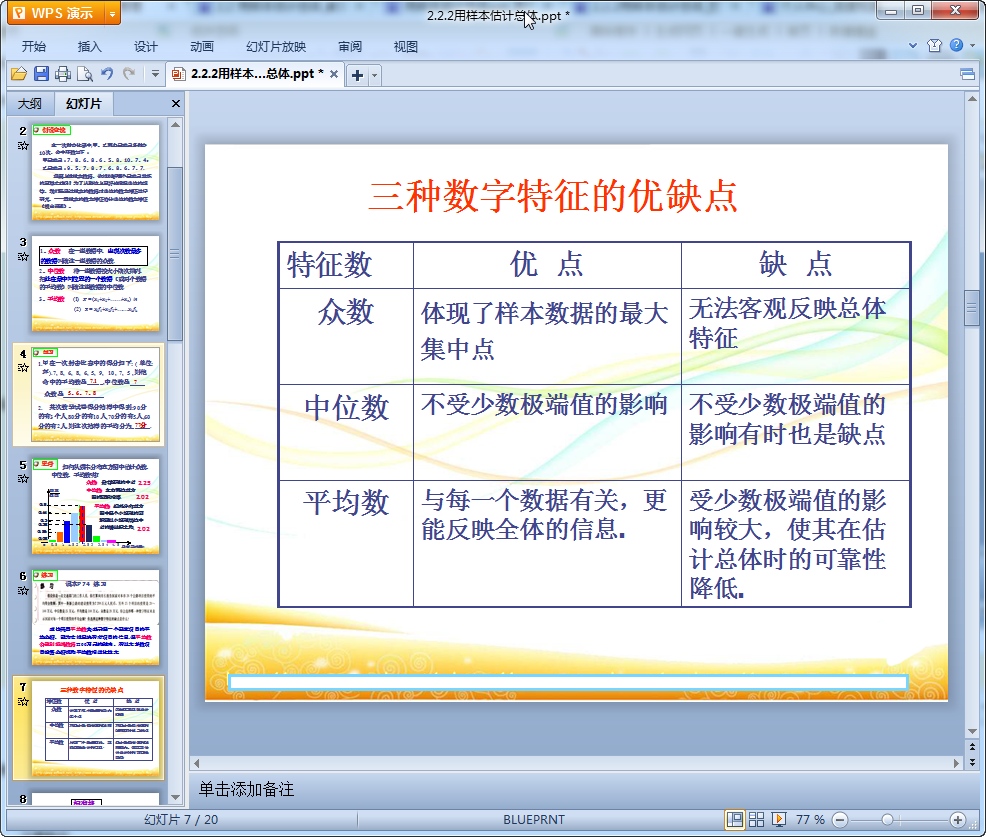Redo the last undone action
This screenshot has height=837, width=986.
(x=129, y=74)
